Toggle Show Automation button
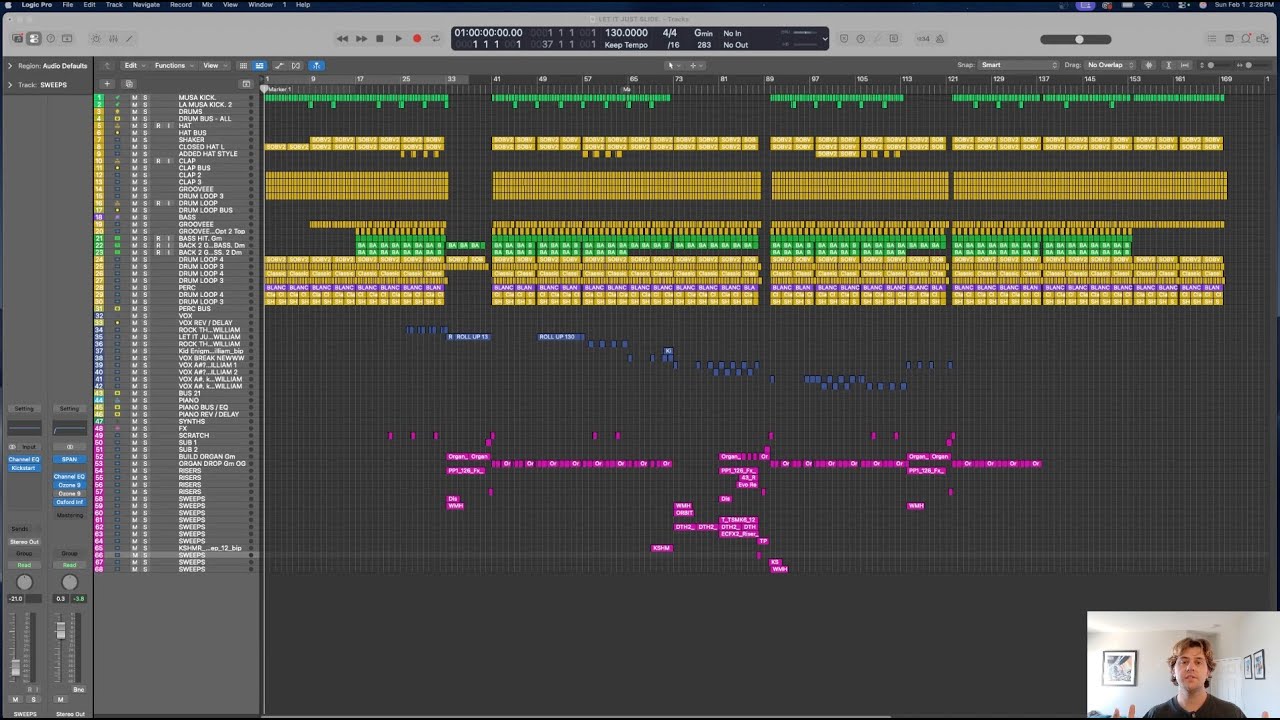The image size is (1280, 720). 279,65
